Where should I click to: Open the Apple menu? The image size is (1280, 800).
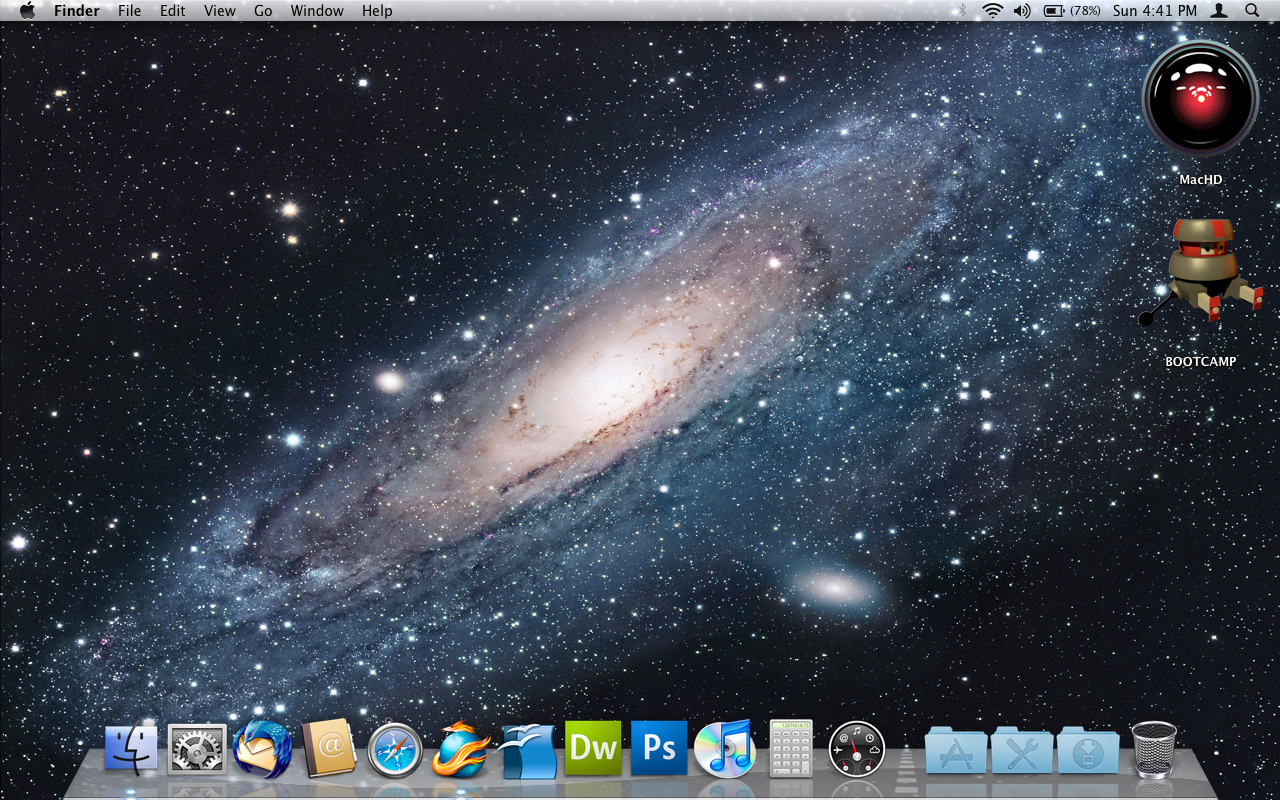click(27, 11)
